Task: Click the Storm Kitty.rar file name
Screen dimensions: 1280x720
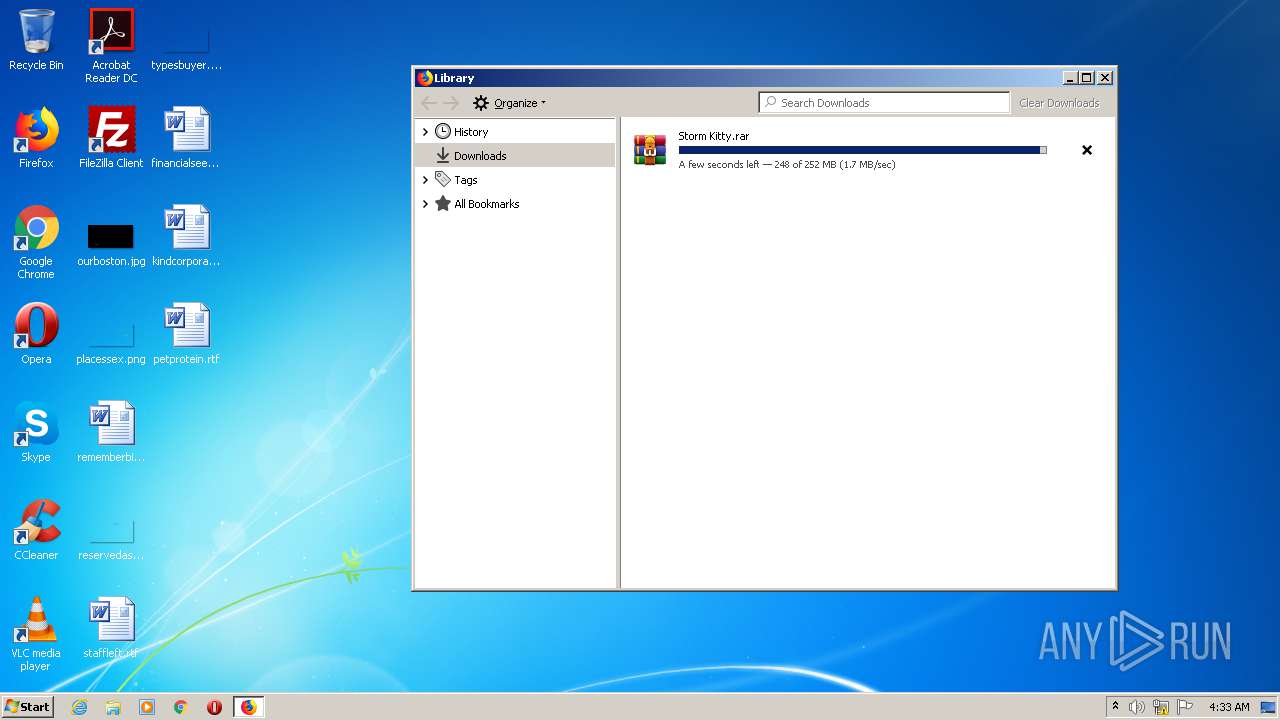Action: click(714, 136)
